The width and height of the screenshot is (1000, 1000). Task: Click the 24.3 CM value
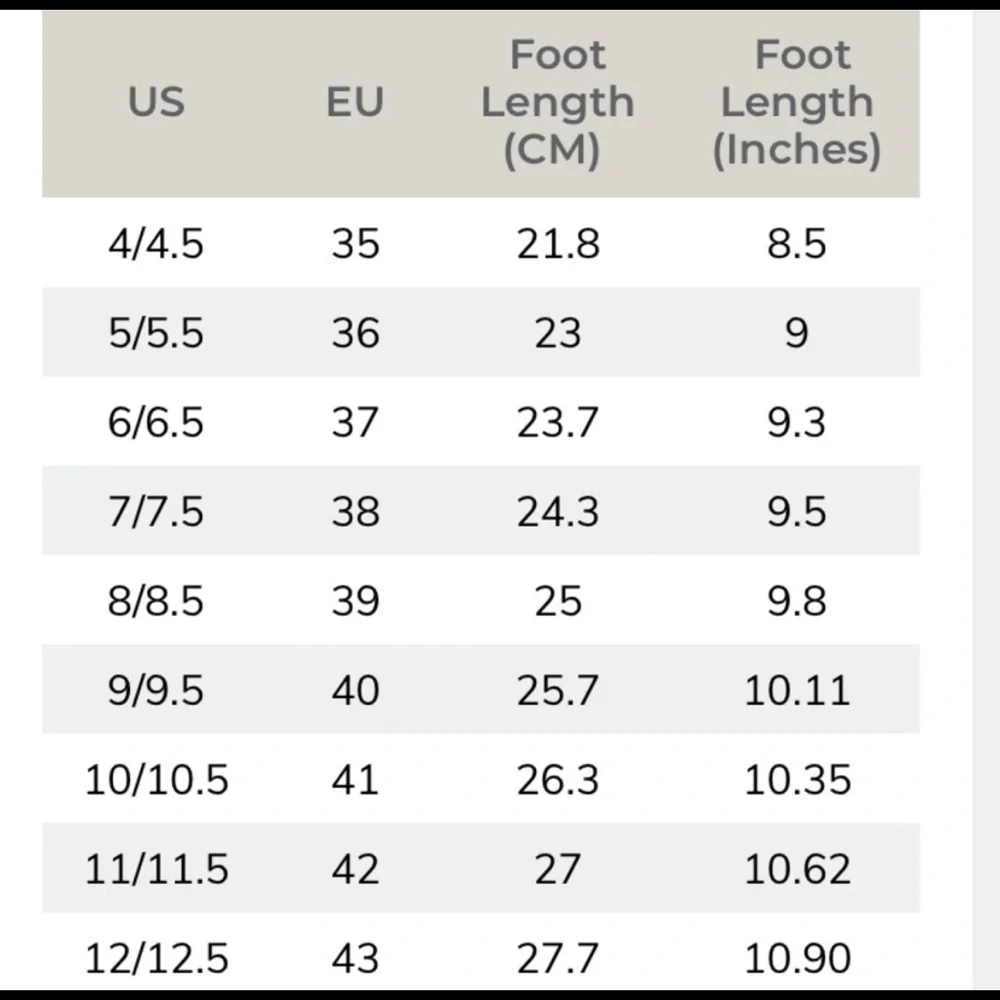[557, 511]
